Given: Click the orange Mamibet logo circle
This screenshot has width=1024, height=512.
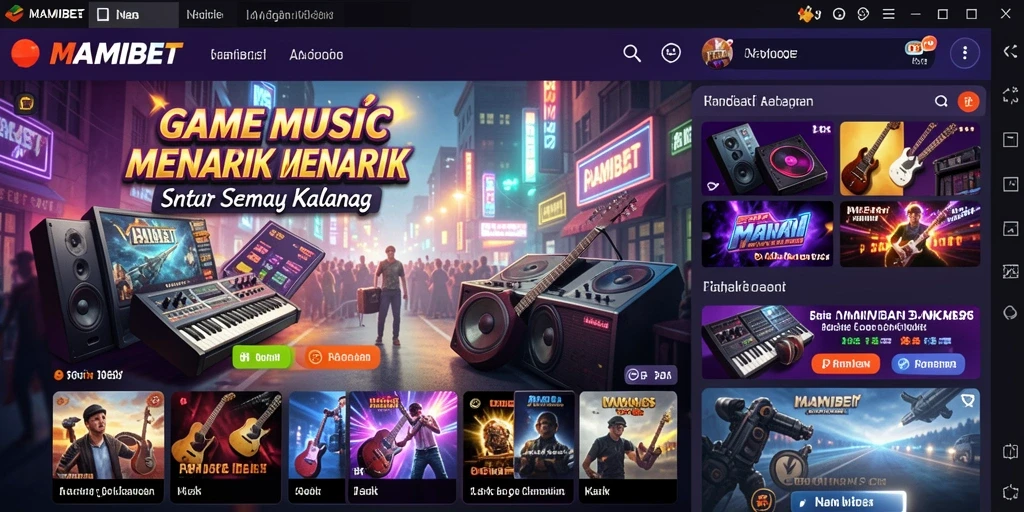Looking at the screenshot, I should coord(25,54).
